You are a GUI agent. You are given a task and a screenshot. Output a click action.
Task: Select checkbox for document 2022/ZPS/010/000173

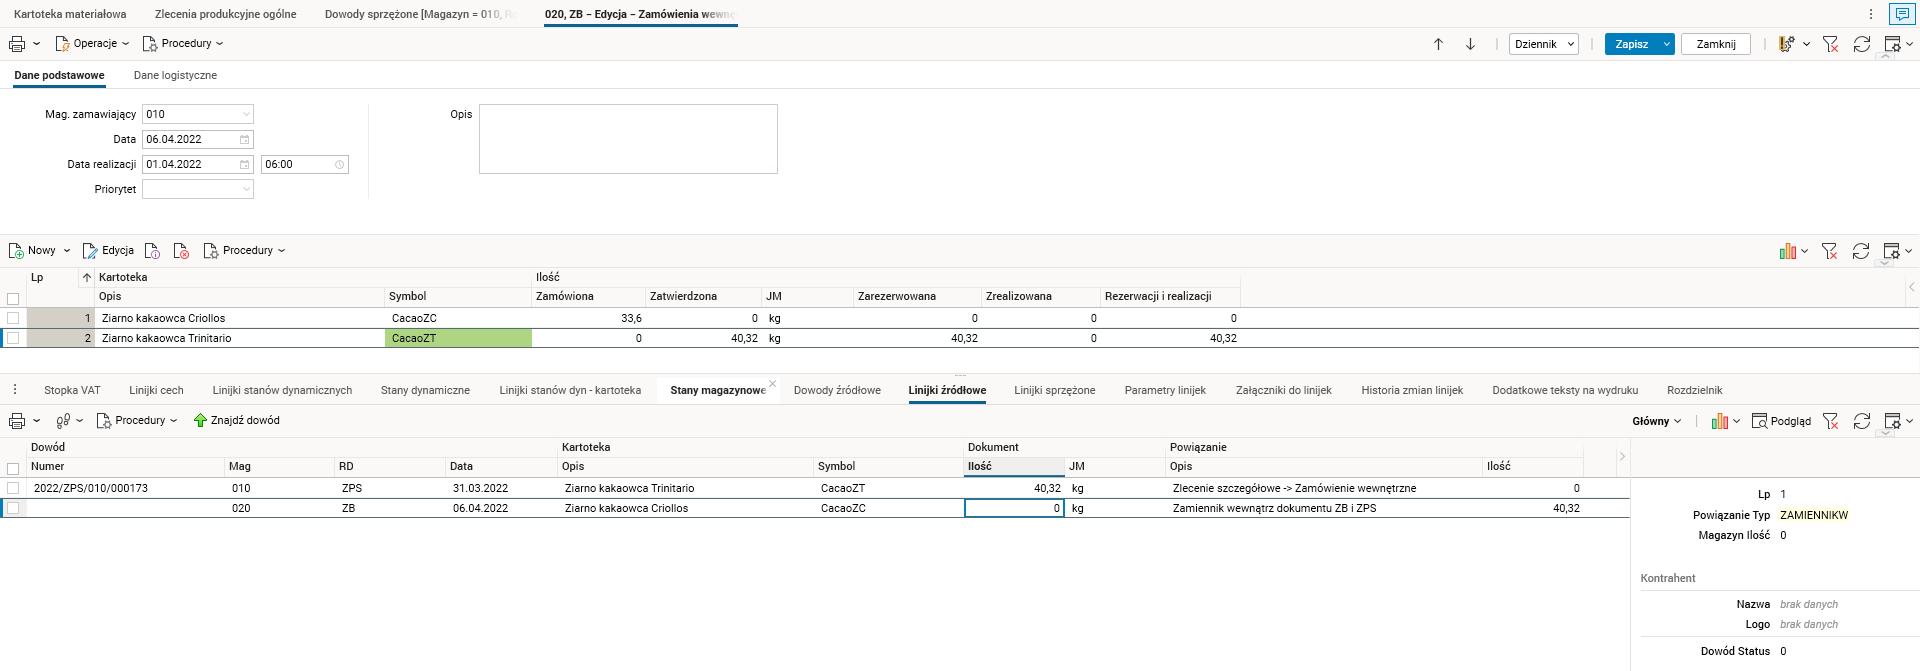[x=13, y=488]
